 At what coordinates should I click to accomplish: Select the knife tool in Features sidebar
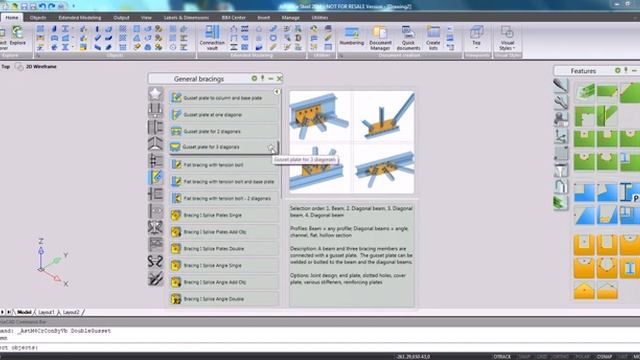point(561,85)
